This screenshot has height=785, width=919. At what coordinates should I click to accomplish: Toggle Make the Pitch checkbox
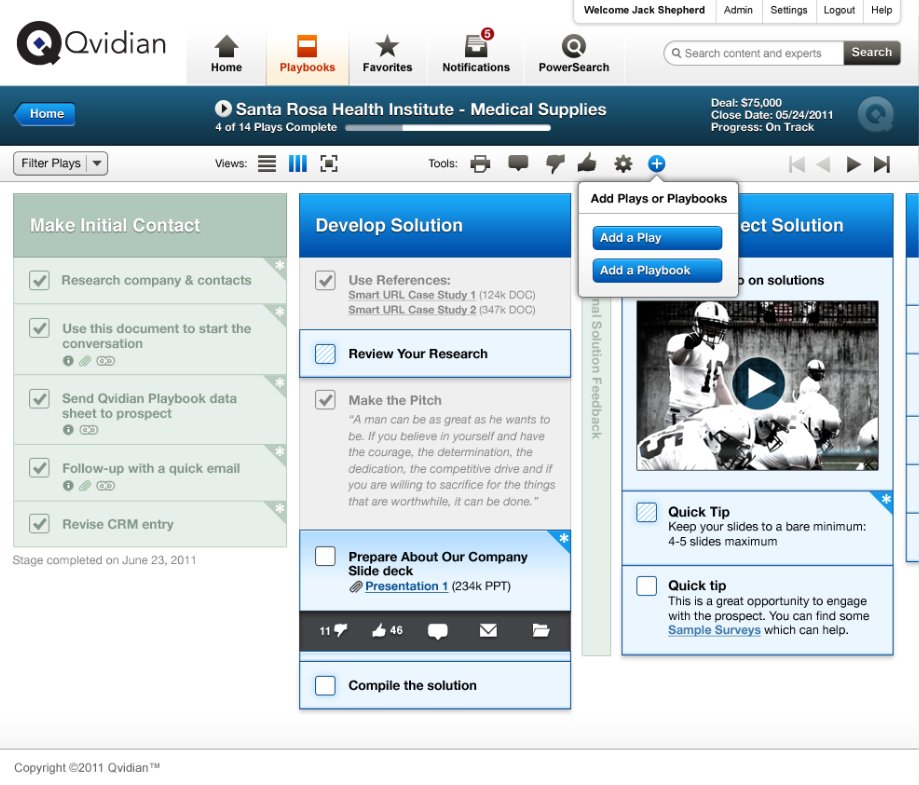tap(325, 400)
